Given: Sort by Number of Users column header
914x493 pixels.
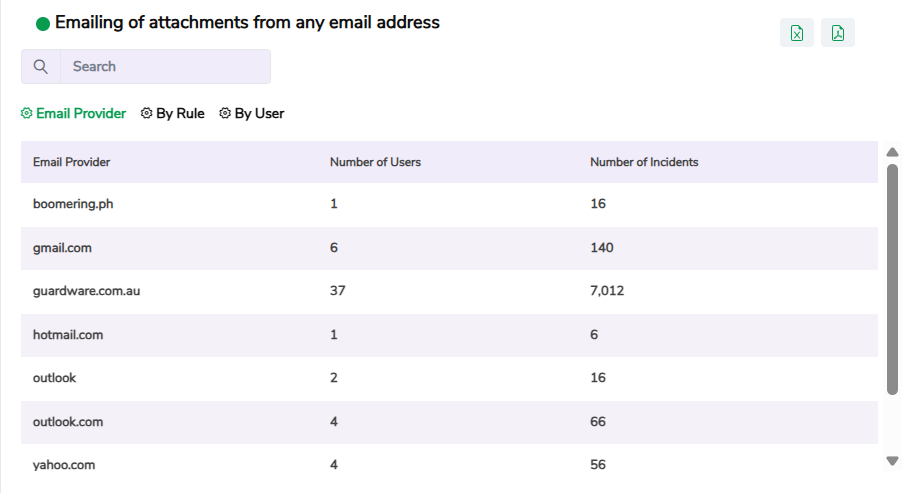Looking at the screenshot, I should pyautogui.click(x=375, y=162).
